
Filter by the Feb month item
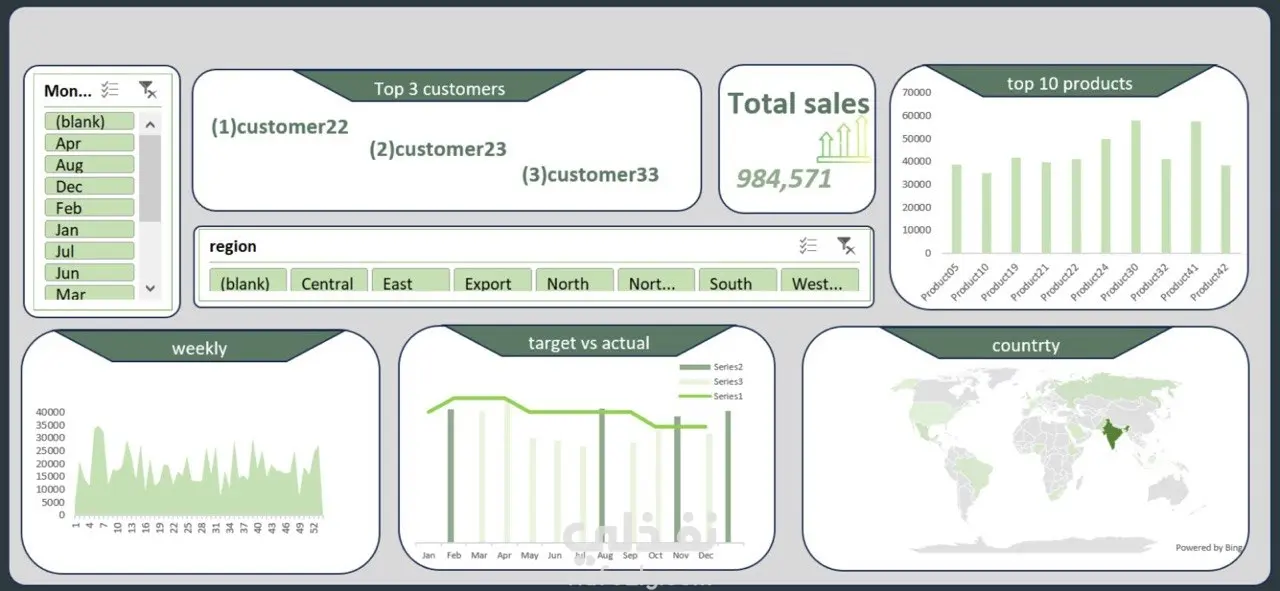click(x=89, y=208)
